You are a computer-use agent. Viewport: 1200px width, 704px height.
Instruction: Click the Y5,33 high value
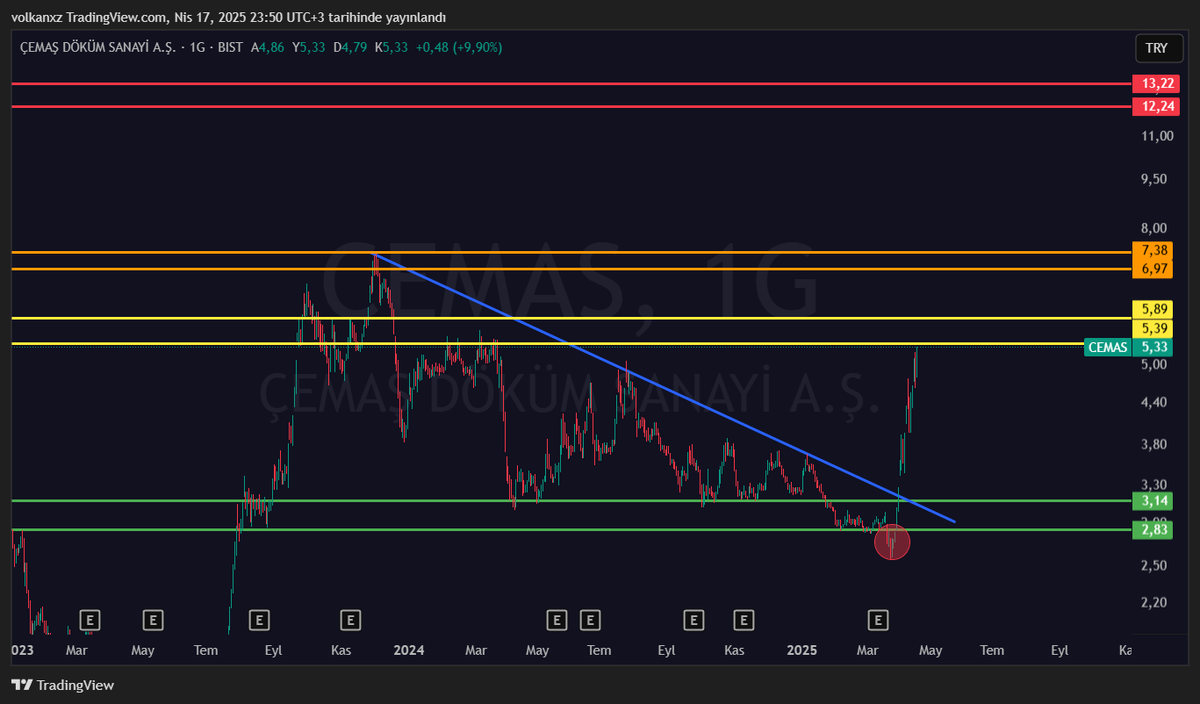pos(311,47)
